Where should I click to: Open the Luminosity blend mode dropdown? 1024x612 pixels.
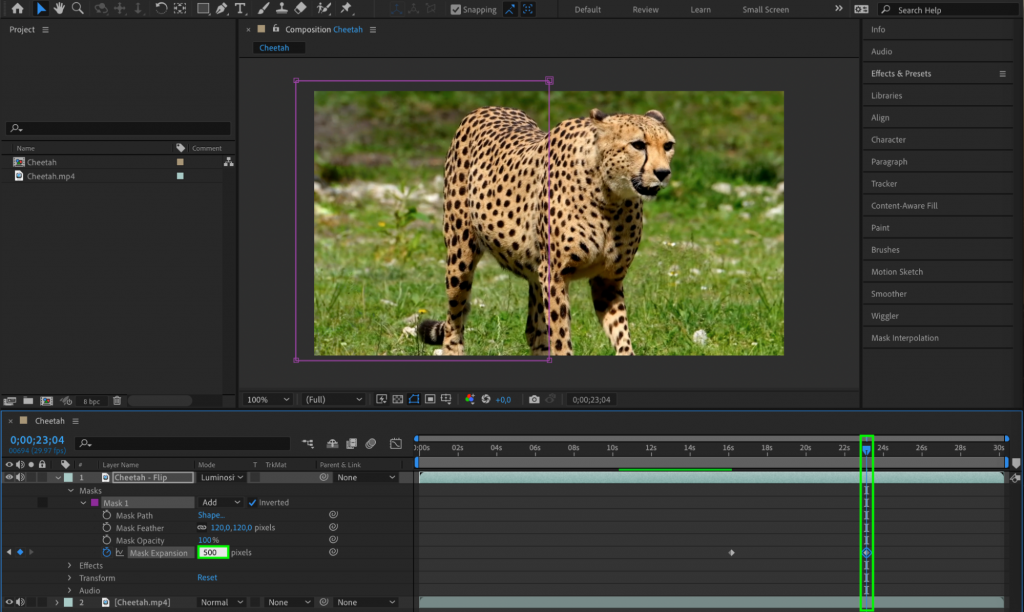[x=219, y=477]
